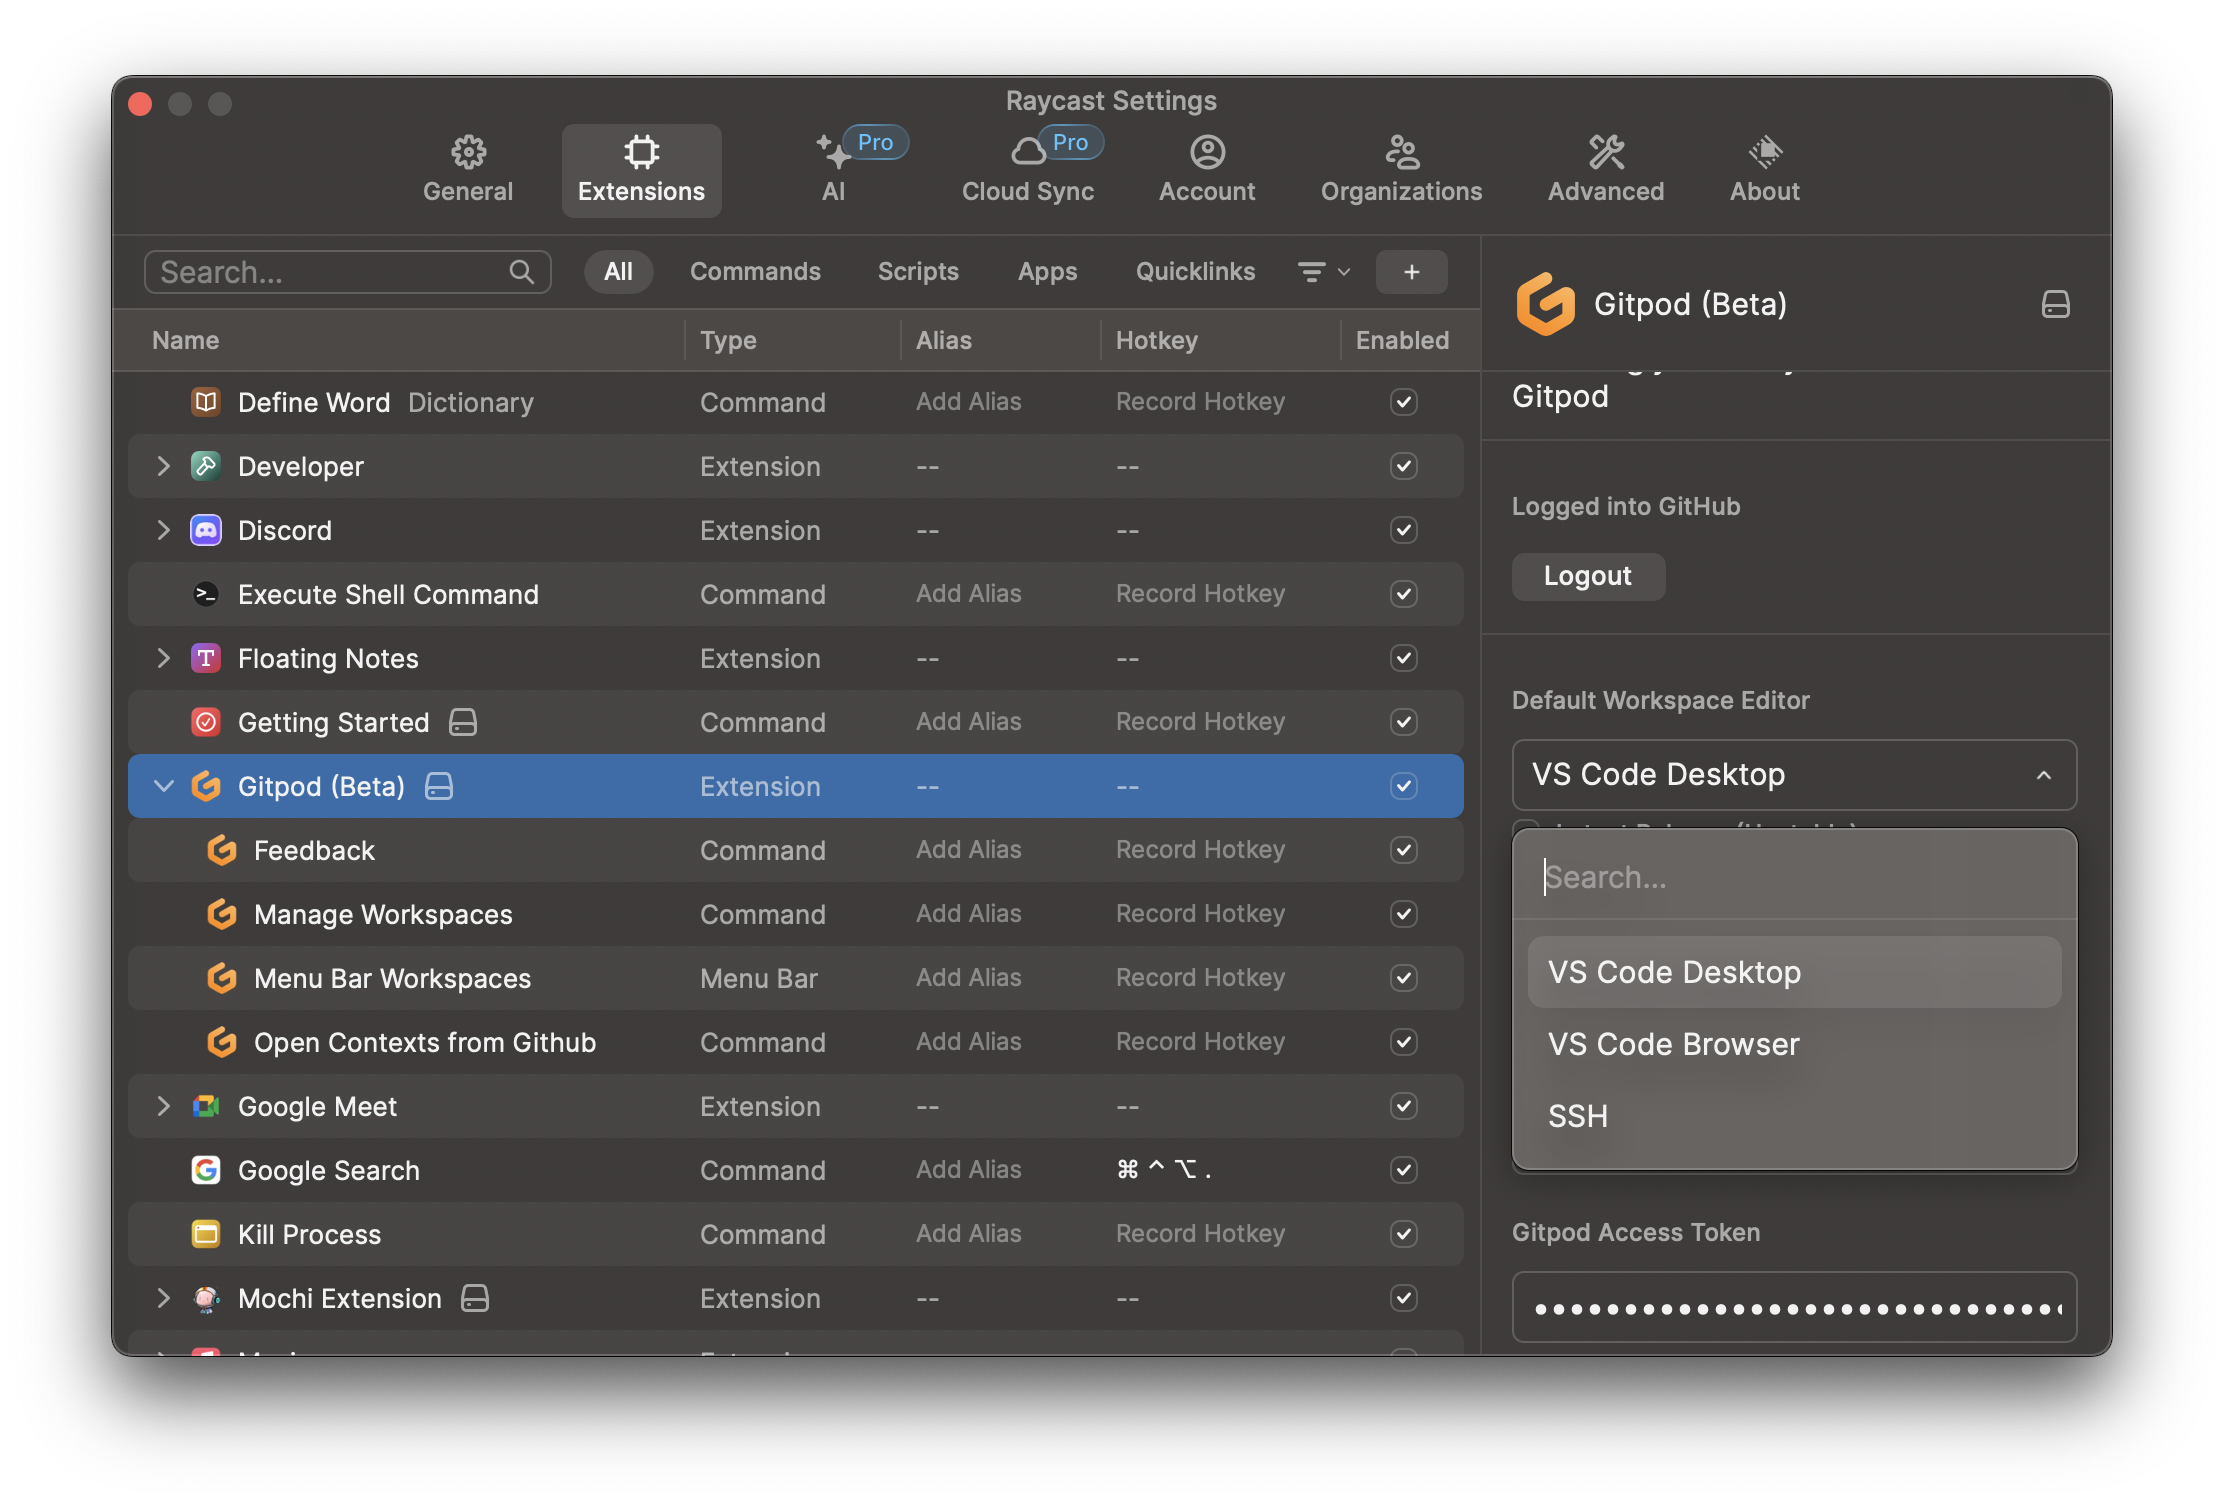
Task: Click the Floating Notes icon
Action: 206,658
